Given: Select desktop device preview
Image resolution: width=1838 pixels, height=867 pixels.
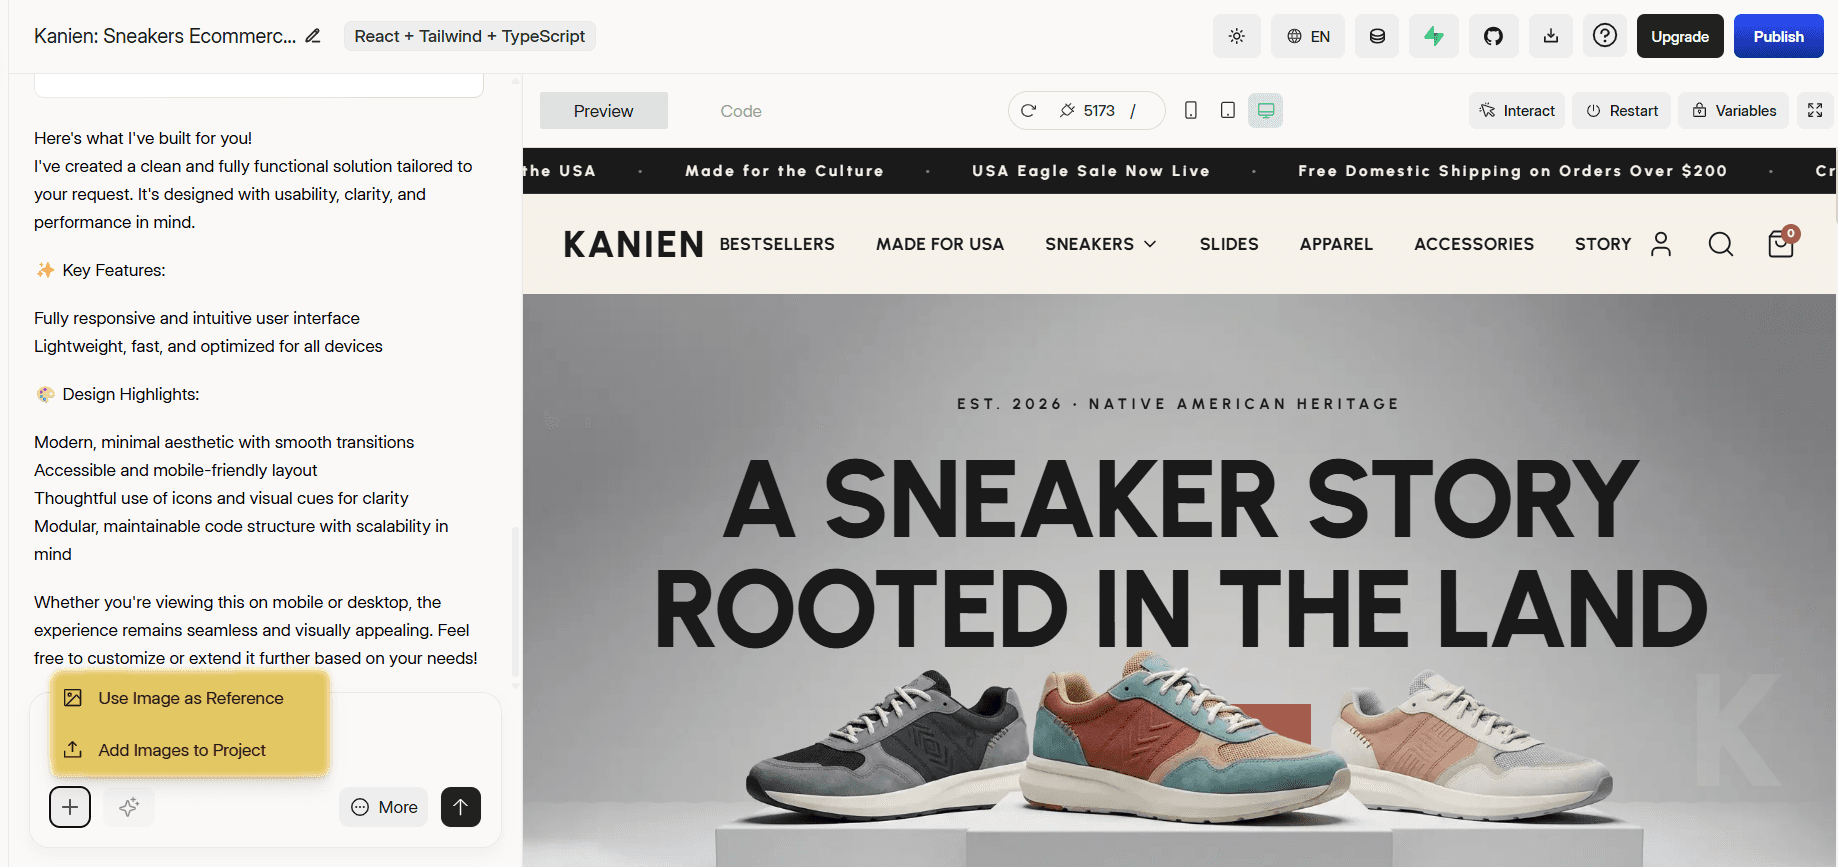Looking at the screenshot, I should pos(1265,110).
